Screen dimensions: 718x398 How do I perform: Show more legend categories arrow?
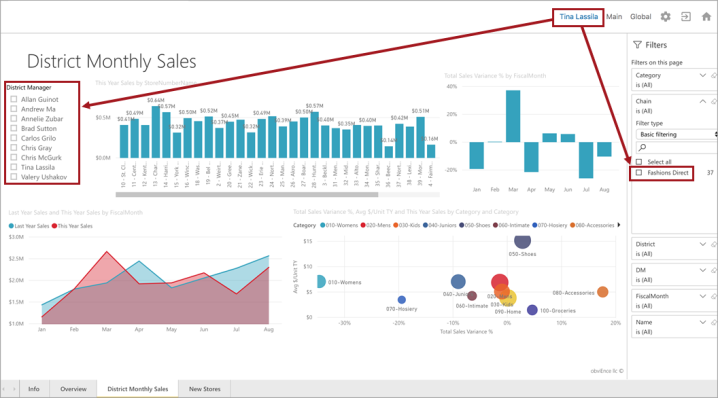[619, 225]
